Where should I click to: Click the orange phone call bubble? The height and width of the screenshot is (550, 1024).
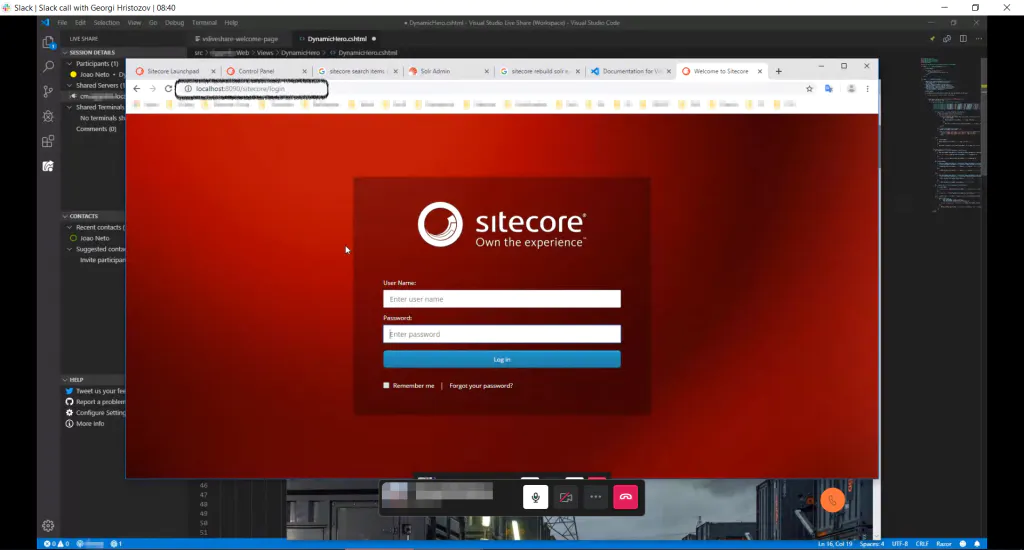tap(832, 500)
